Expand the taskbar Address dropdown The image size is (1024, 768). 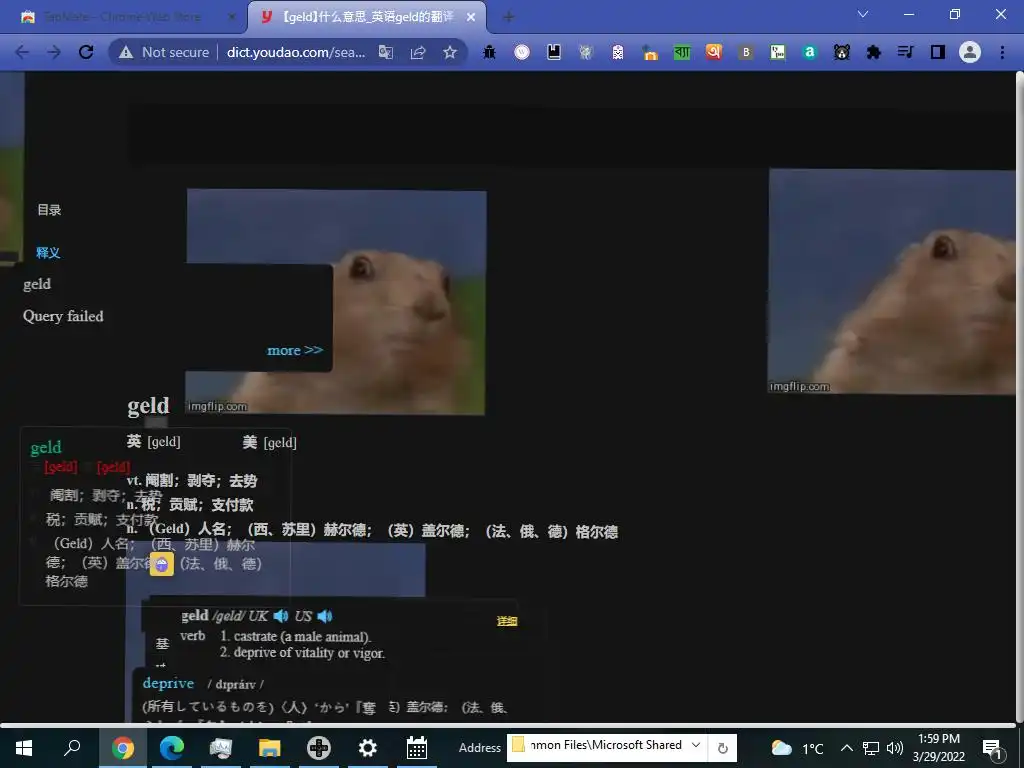(x=696, y=745)
